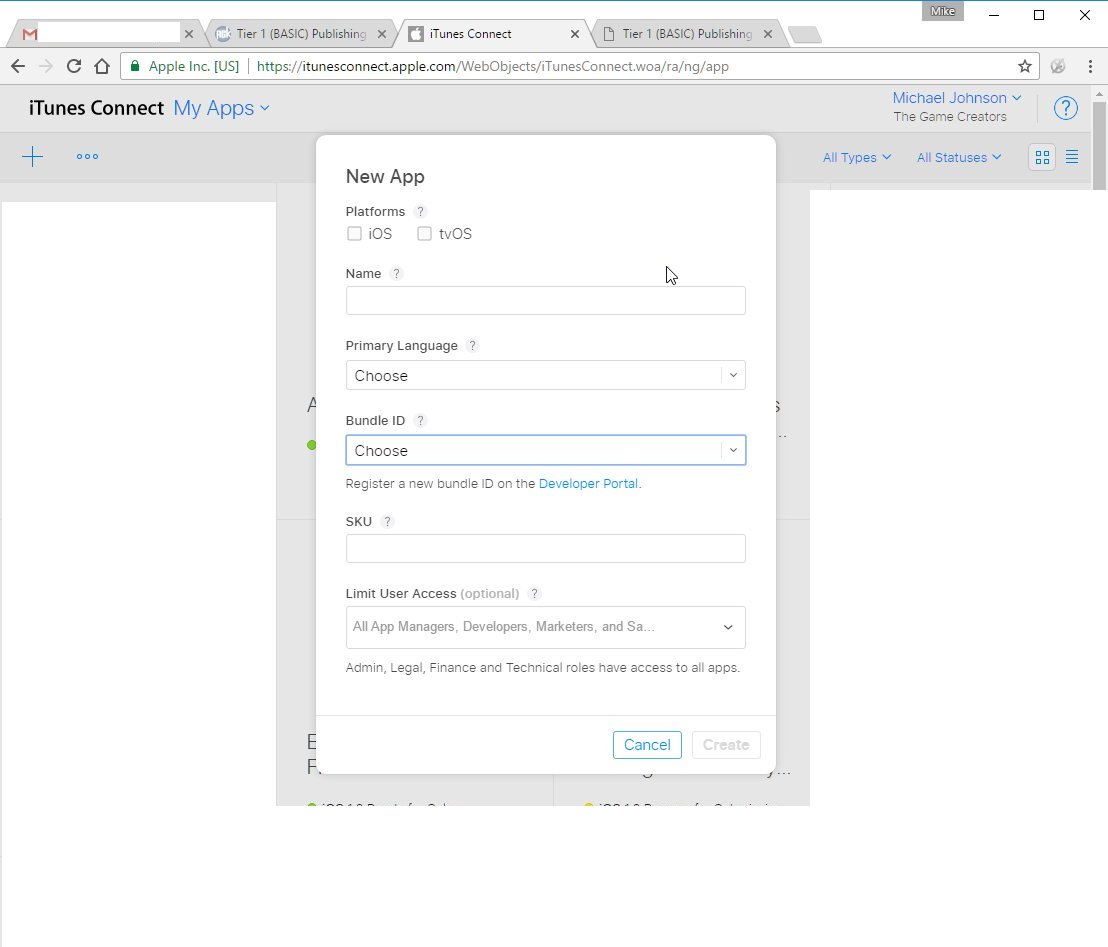Open browser home page
Image resolution: width=1108 pixels, height=947 pixels.
click(102, 66)
